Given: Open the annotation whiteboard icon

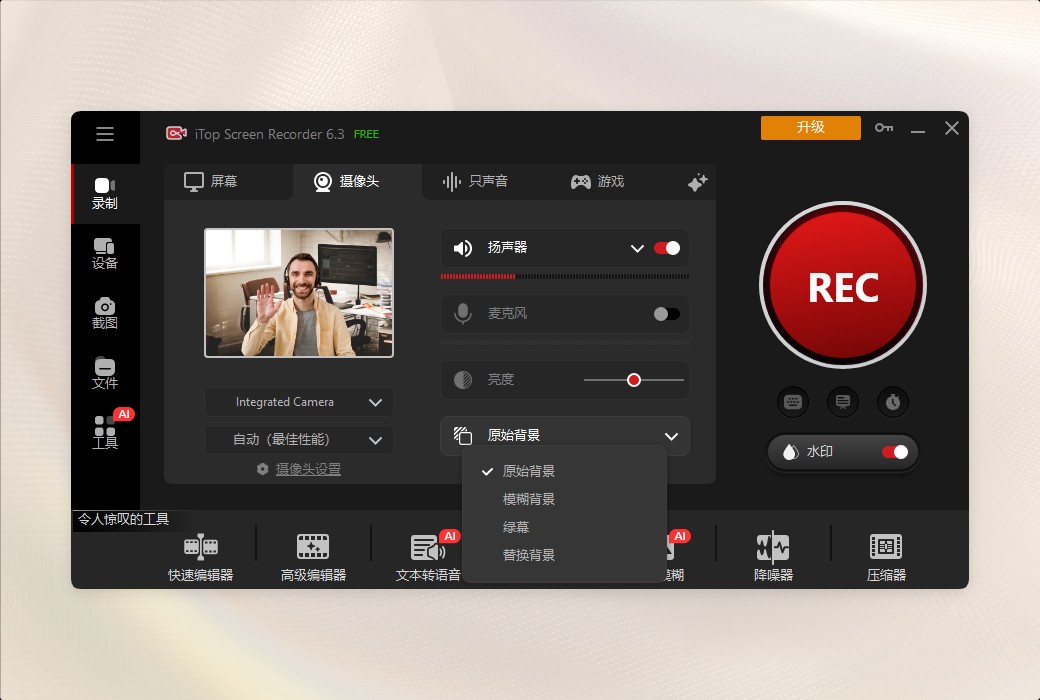Looking at the screenshot, I should pos(843,401).
